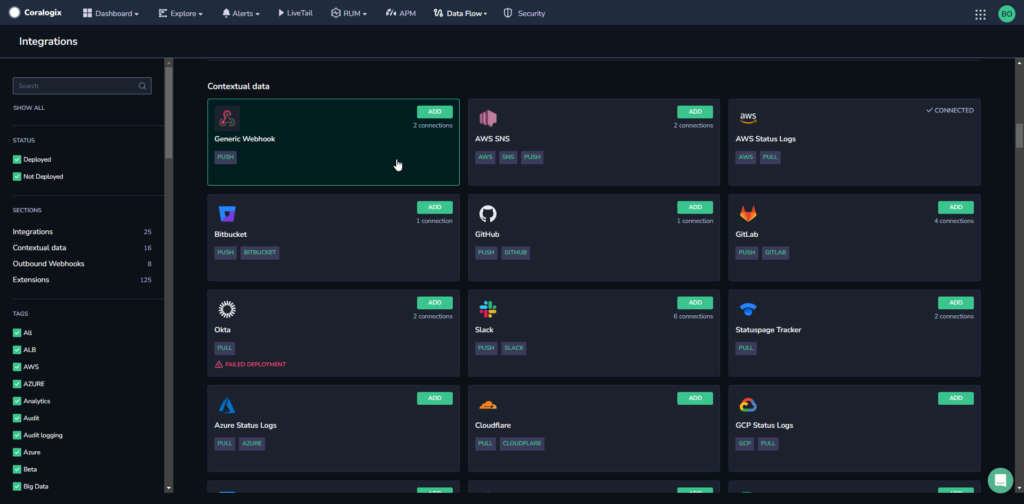Open the BO user avatar menu
This screenshot has height=504, width=1024.
[x=1006, y=14]
